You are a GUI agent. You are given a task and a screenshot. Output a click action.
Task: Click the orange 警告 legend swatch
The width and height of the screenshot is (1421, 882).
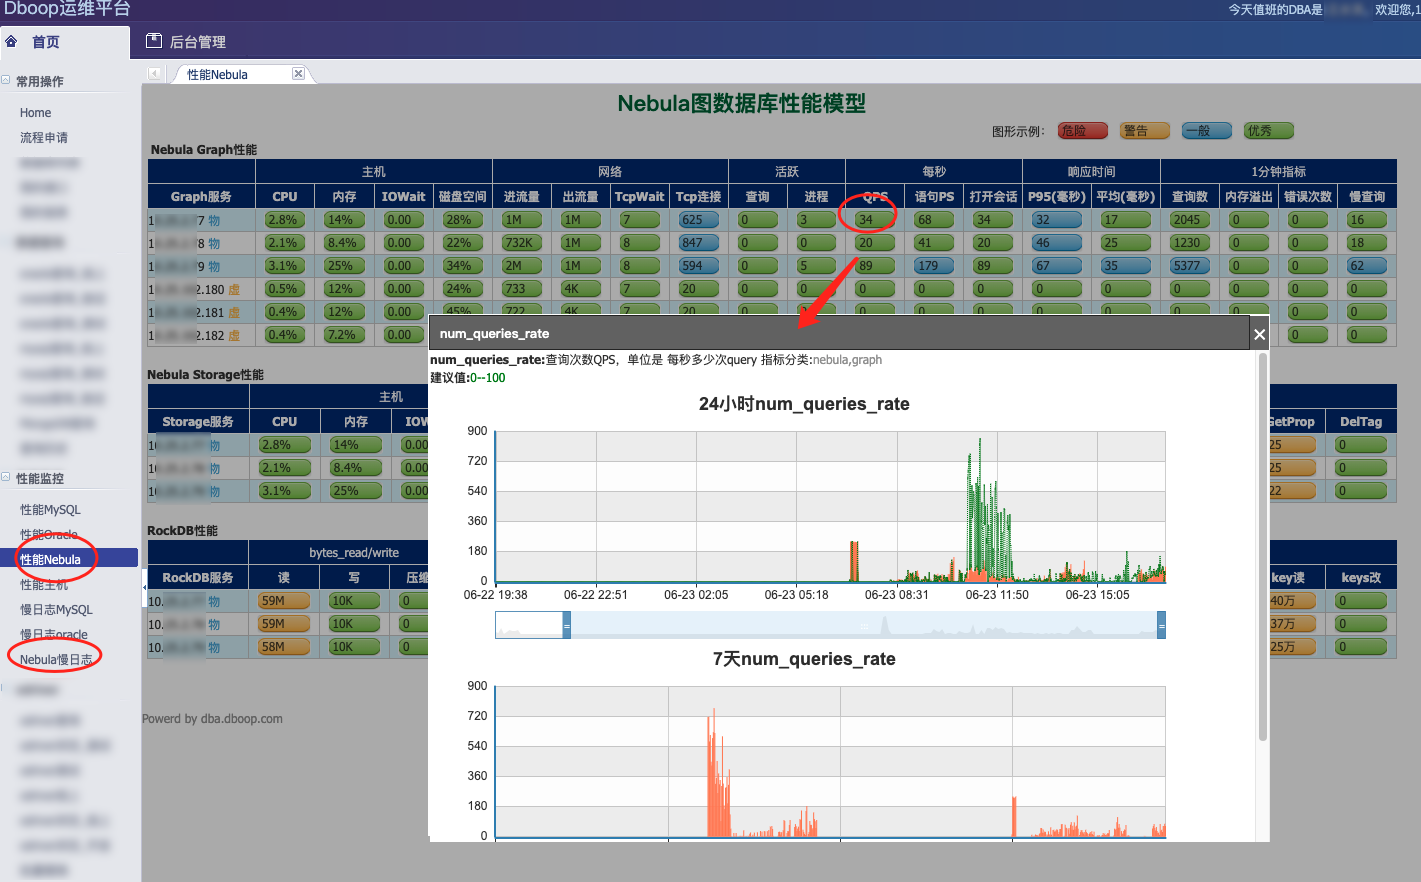[x=1145, y=131]
